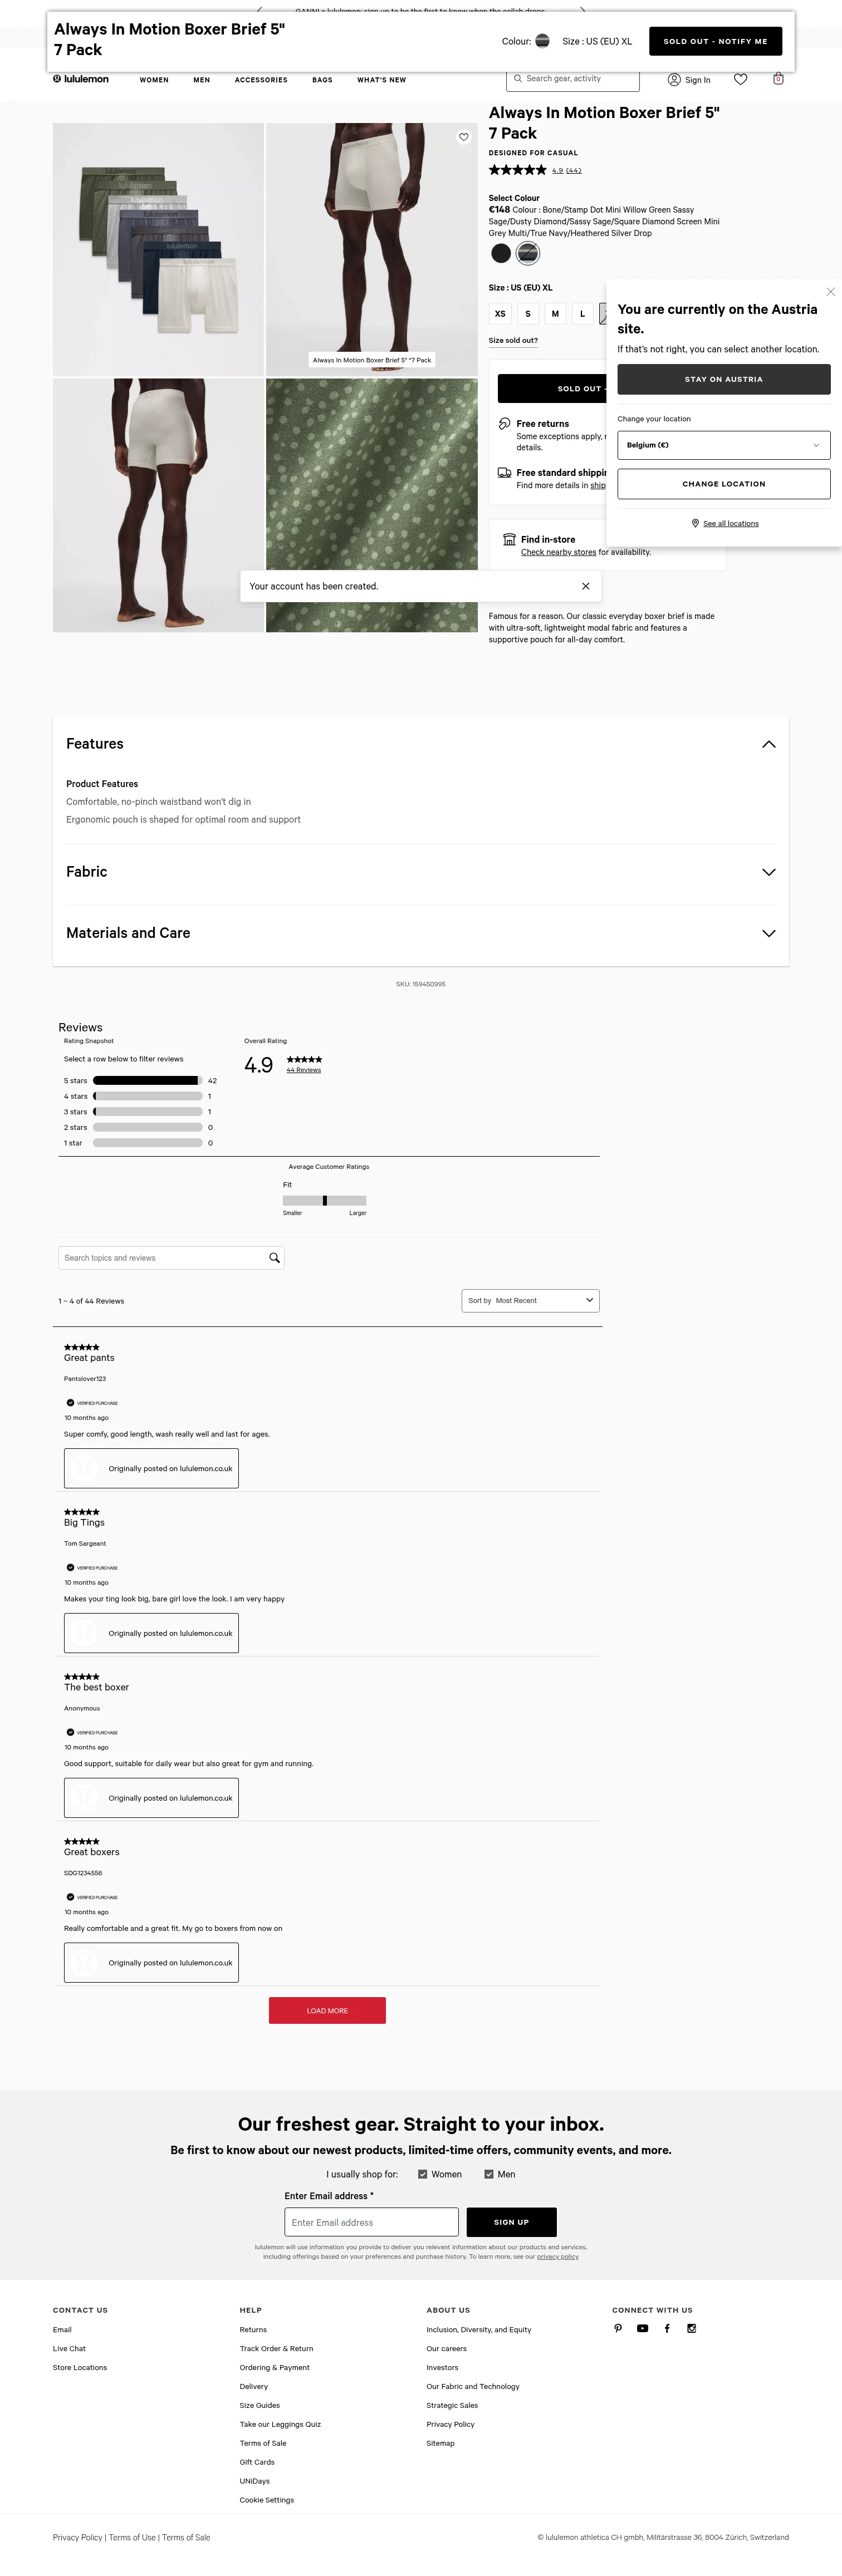This screenshot has height=2576, width=842.
Task: Click the lululemon logo in the navigation
Action: coord(81,79)
